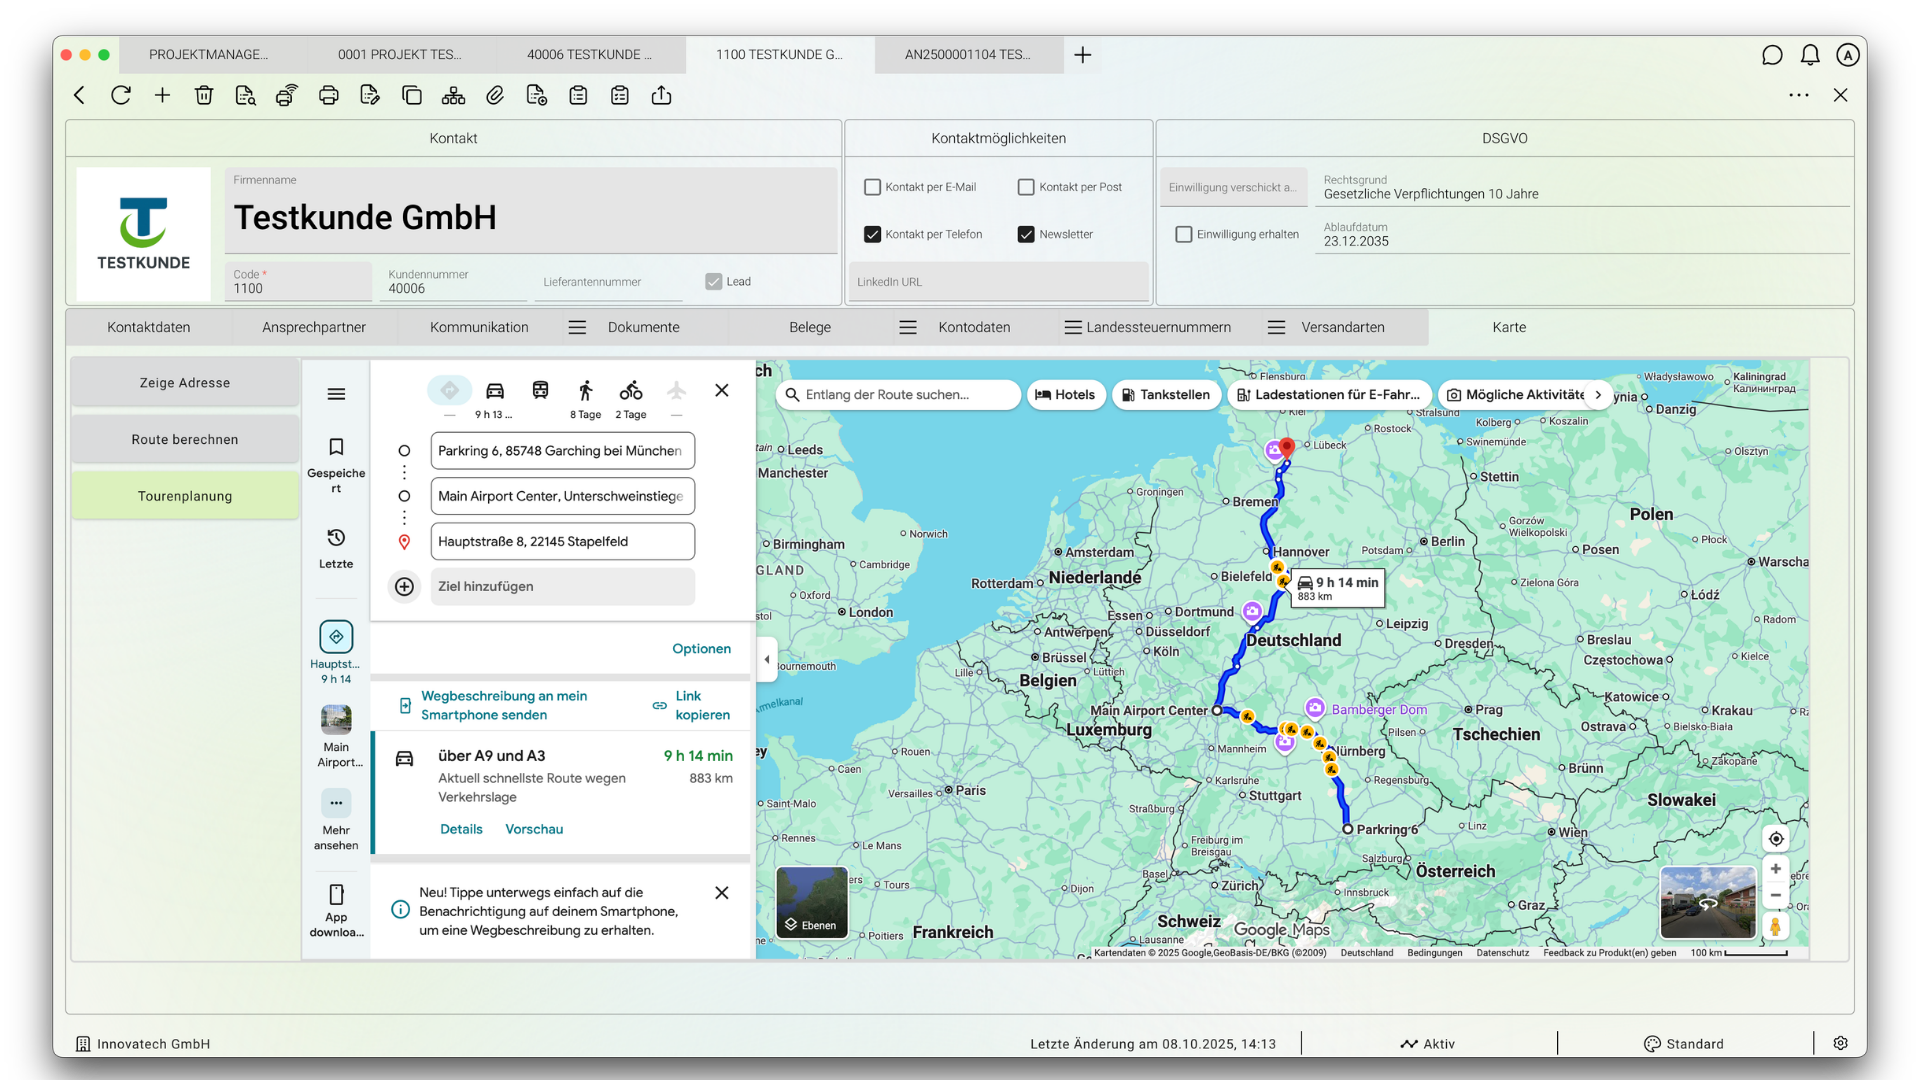Open saved places bookmark icon
1920x1080 pixels.
336,447
